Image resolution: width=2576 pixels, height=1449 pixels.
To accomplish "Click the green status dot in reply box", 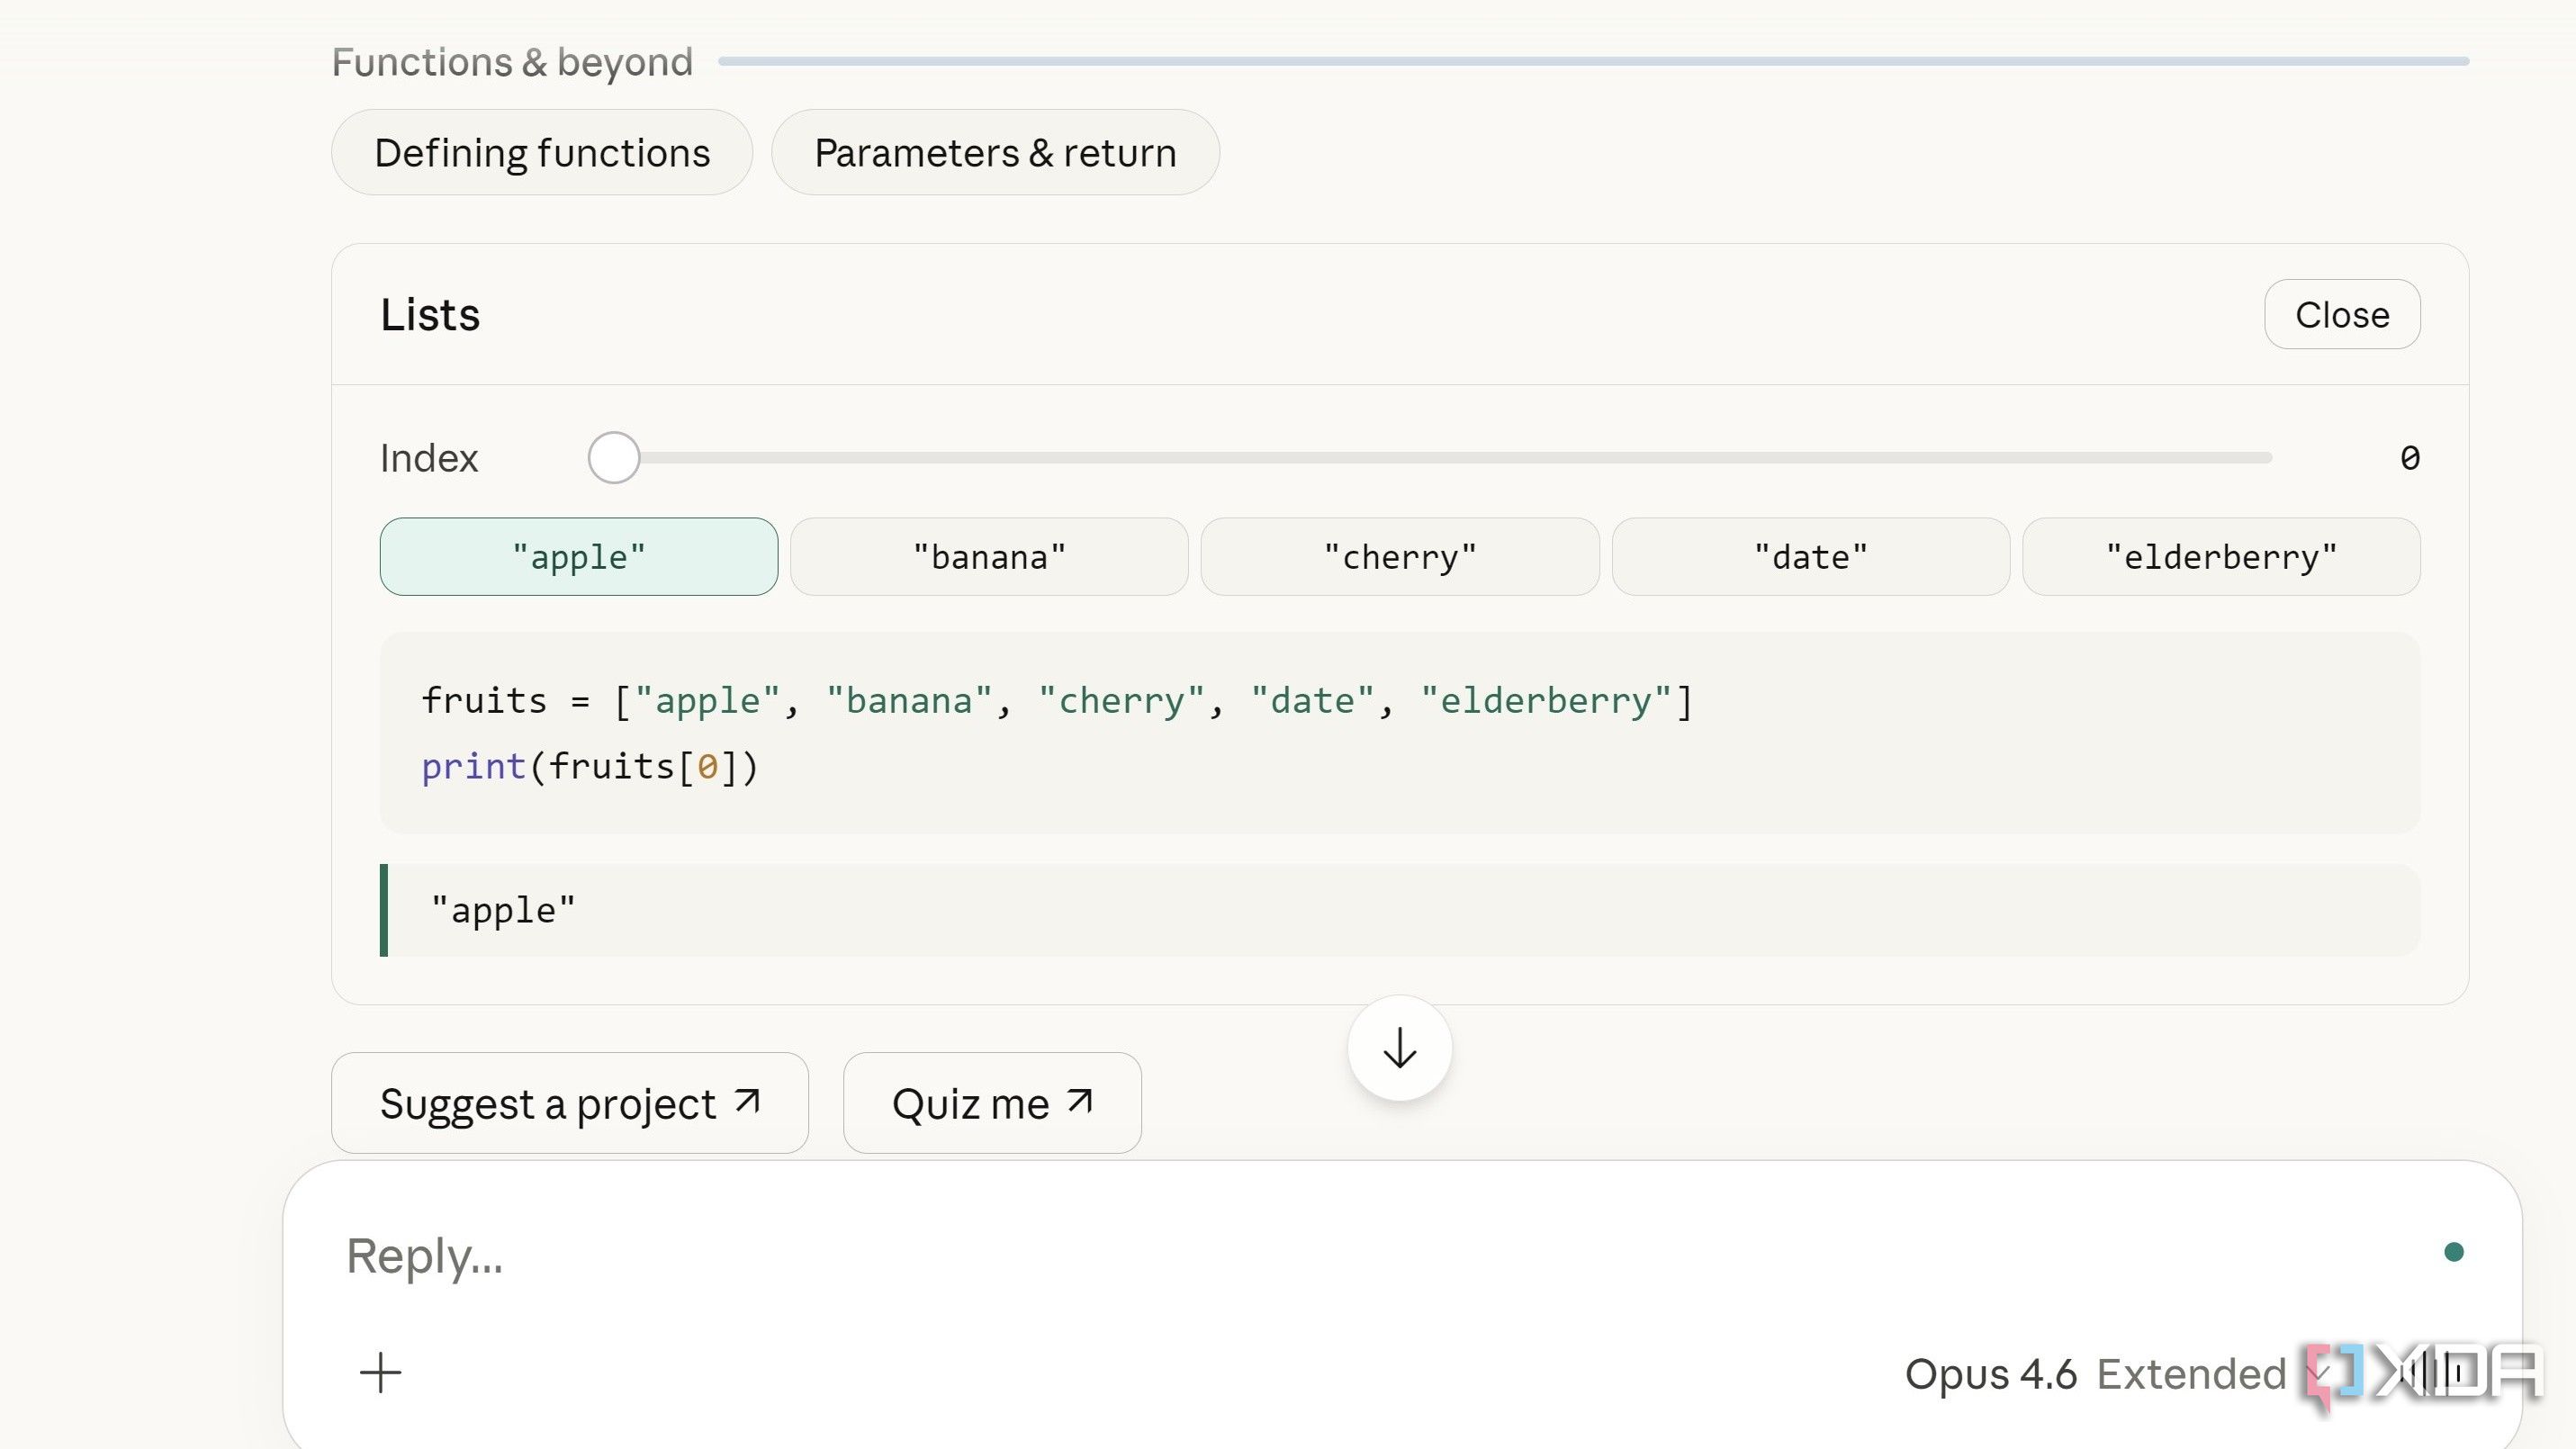I will pyautogui.click(x=2453, y=1251).
